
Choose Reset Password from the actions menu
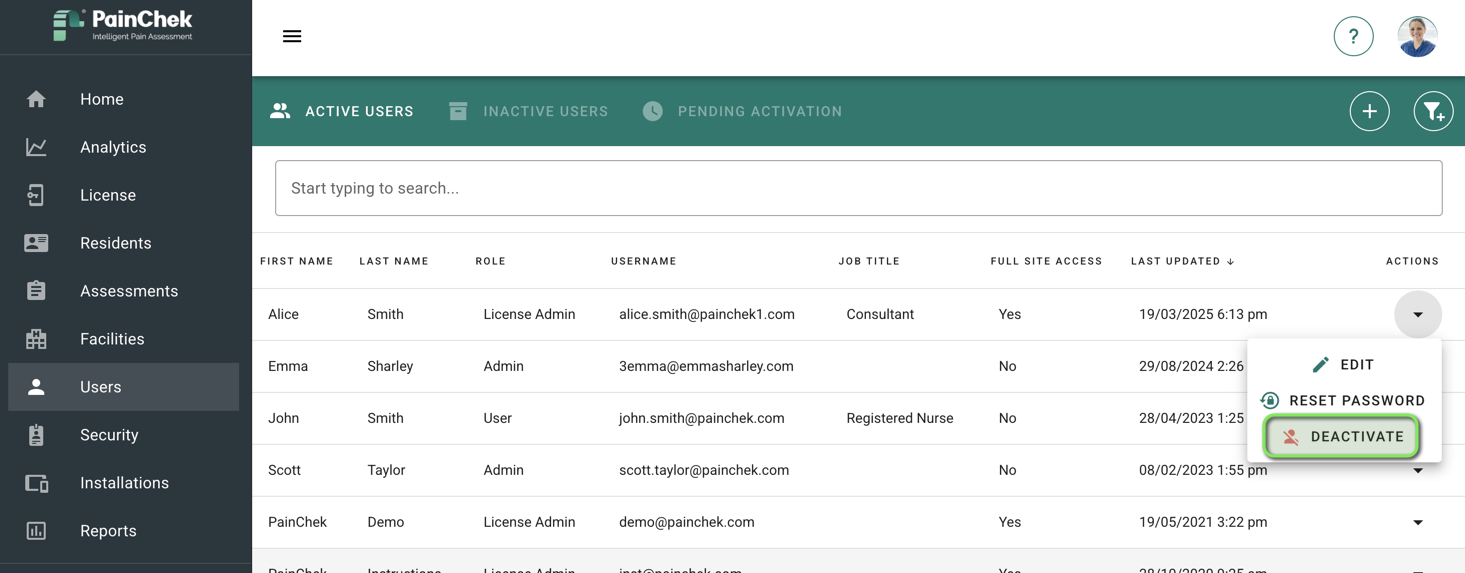[1343, 401]
